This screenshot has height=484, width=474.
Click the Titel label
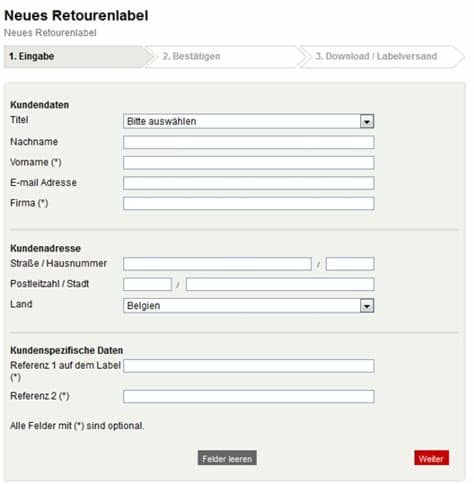click(x=19, y=120)
